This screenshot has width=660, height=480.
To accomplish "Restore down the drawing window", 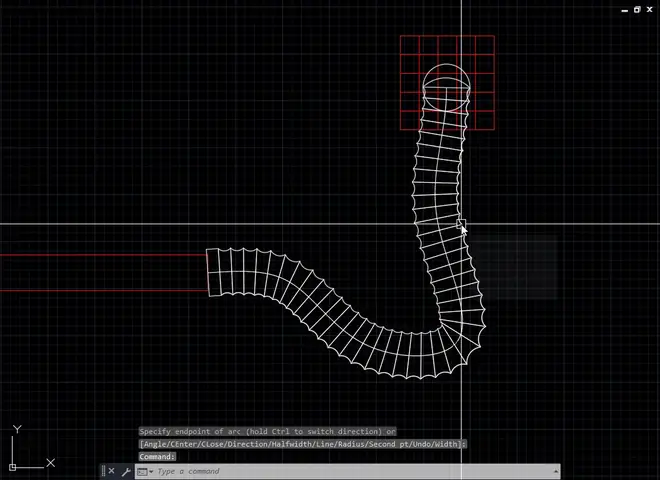I will pos(637,10).
